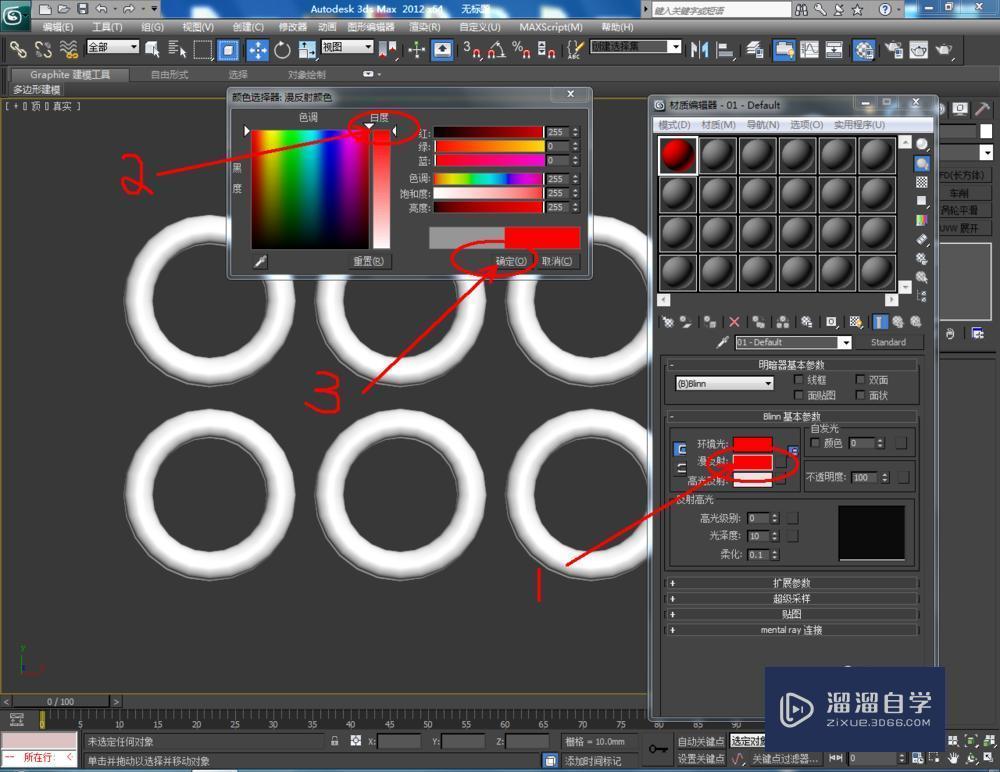Click the Mirror tool icon

tap(699, 49)
